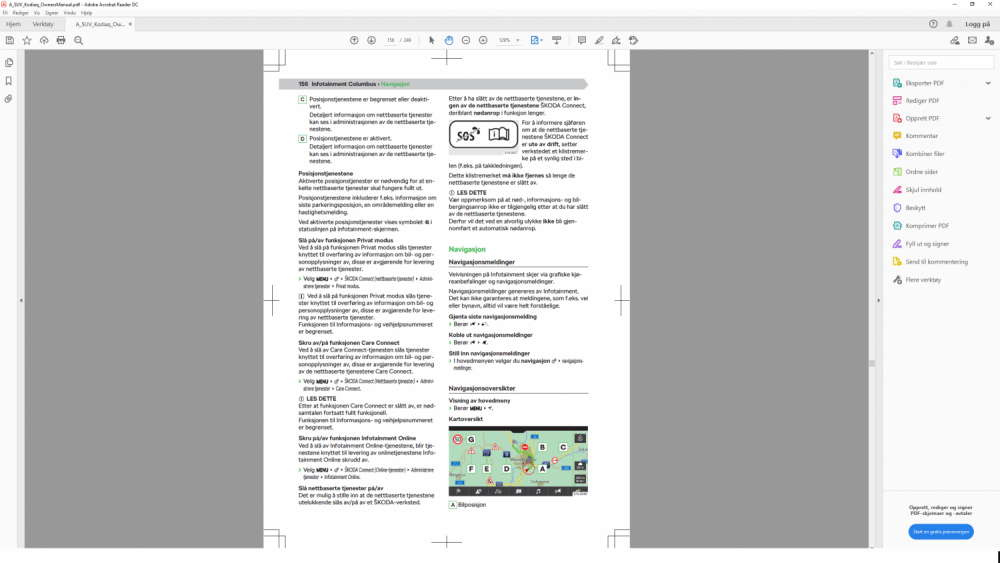Viewport: 1000px width, 563px height.
Task: Select the Highlight text pen tool
Action: pyautogui.click(x=599, y=40)
